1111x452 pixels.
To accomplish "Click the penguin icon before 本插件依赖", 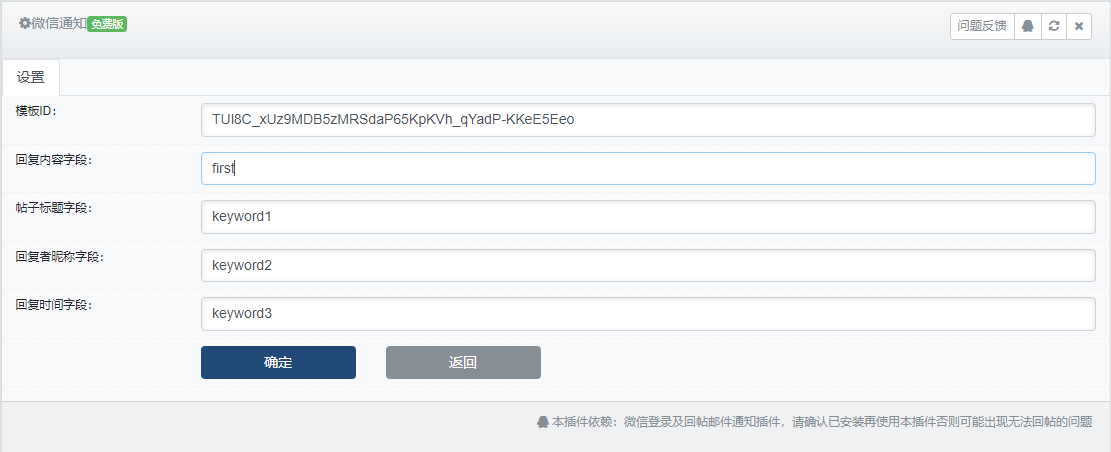I will (x=543, y=422).
